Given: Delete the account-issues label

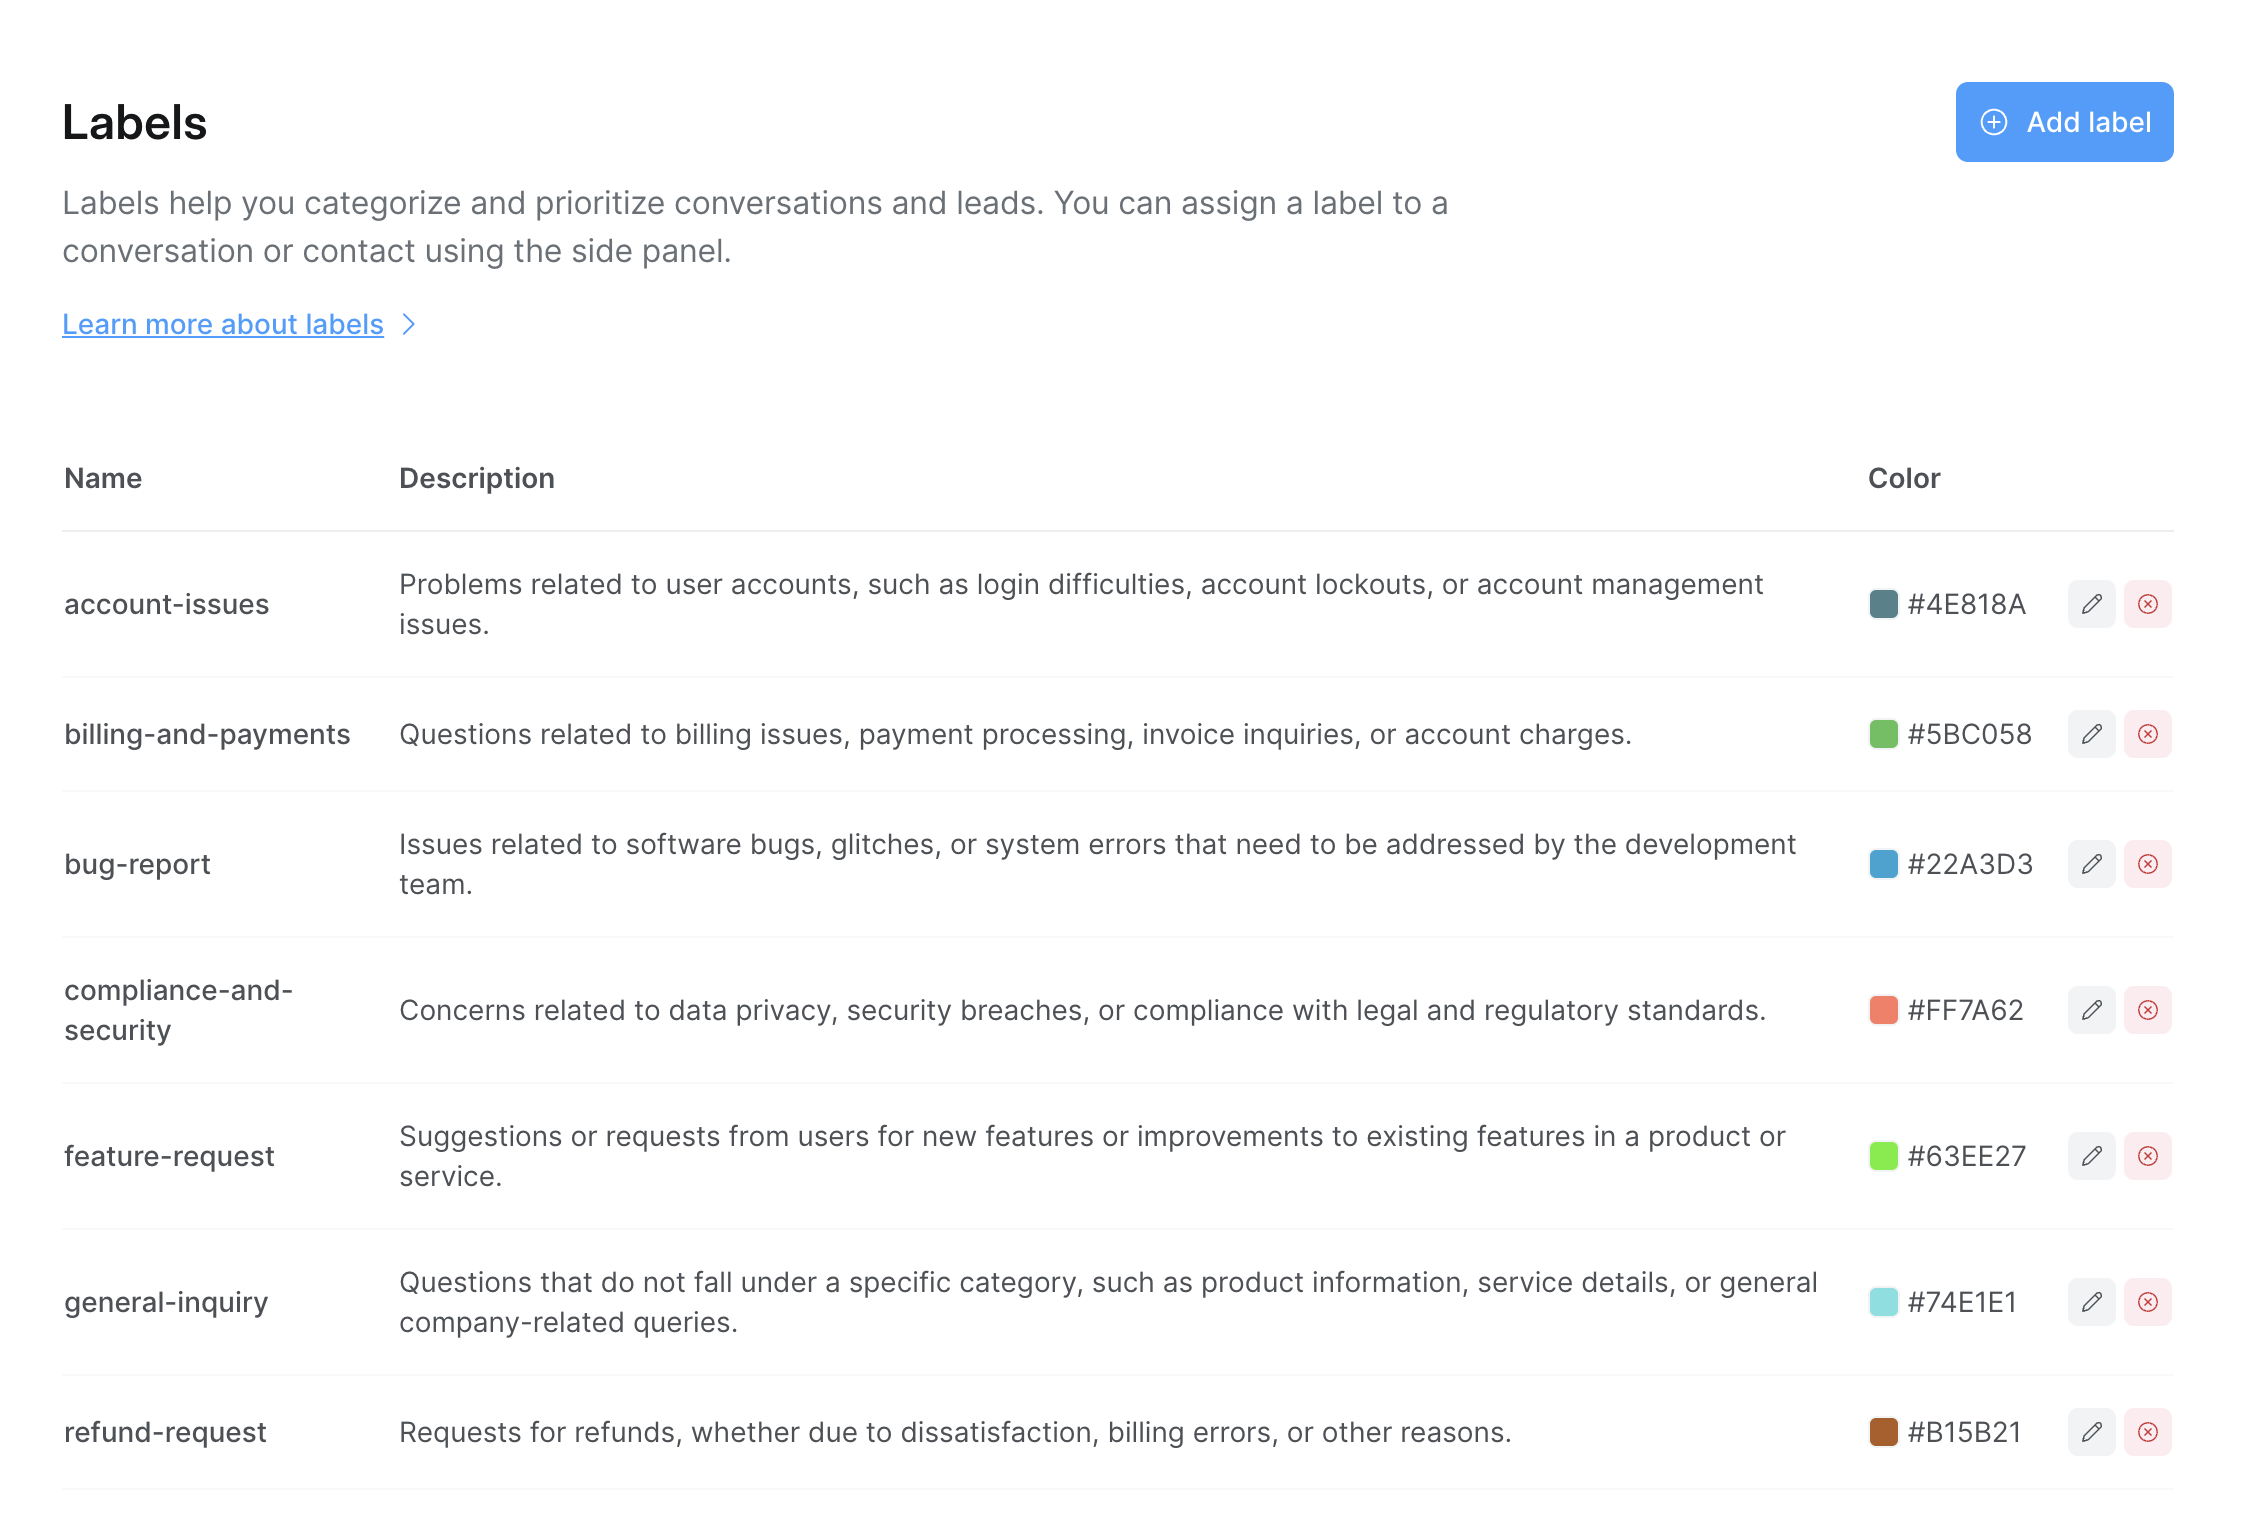Looking at the screenshot, I should tap(2147, 604).
